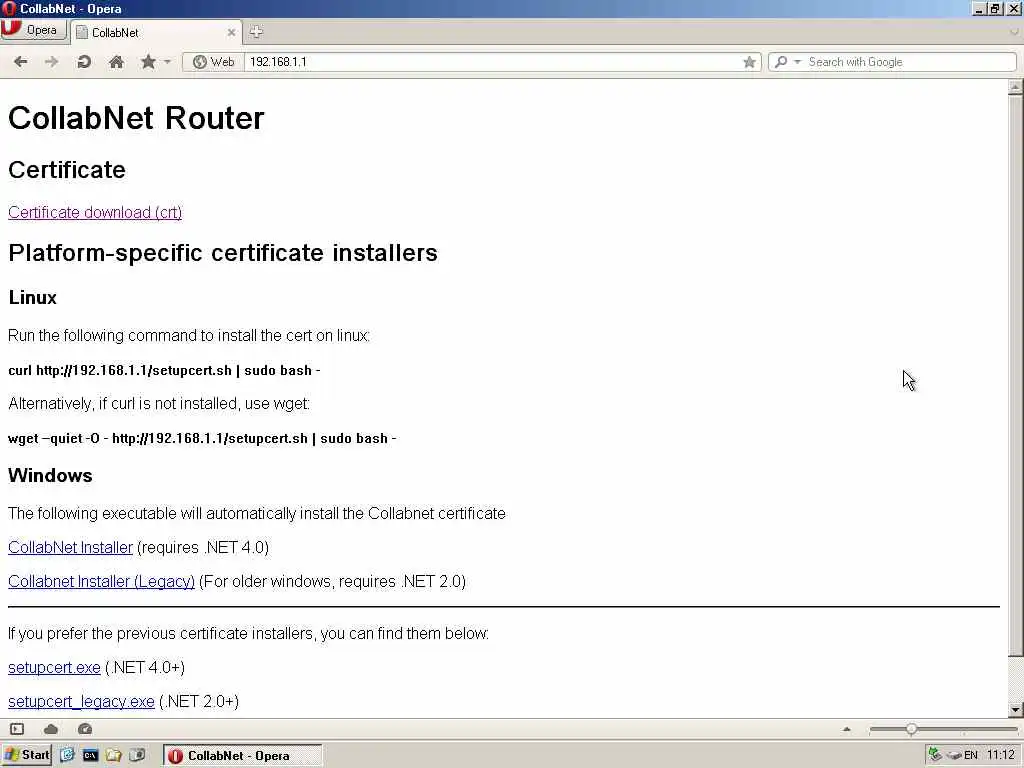Screen dimensions: 1024x768
Task: Click the Search with Google field
Action: (x=910, y=62)
